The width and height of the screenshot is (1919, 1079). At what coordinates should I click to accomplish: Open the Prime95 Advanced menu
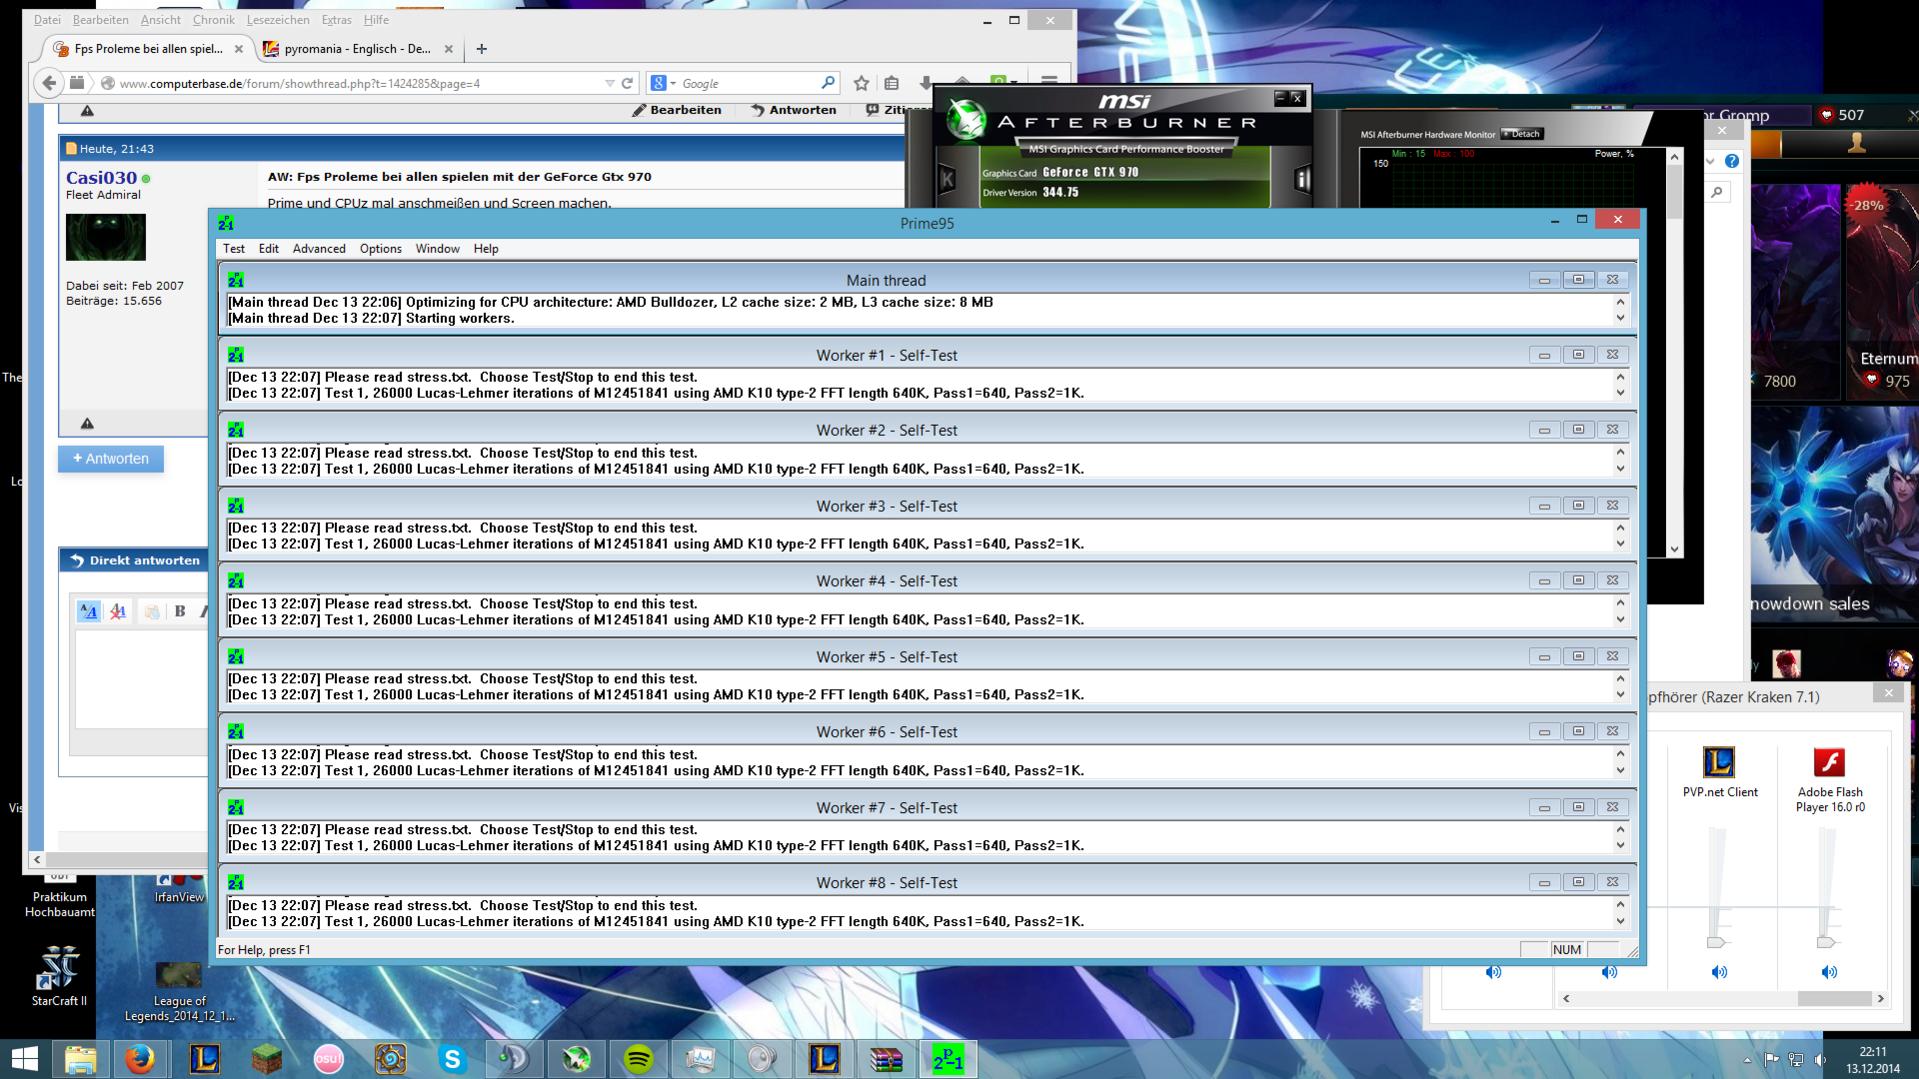[x=319, y=248]
